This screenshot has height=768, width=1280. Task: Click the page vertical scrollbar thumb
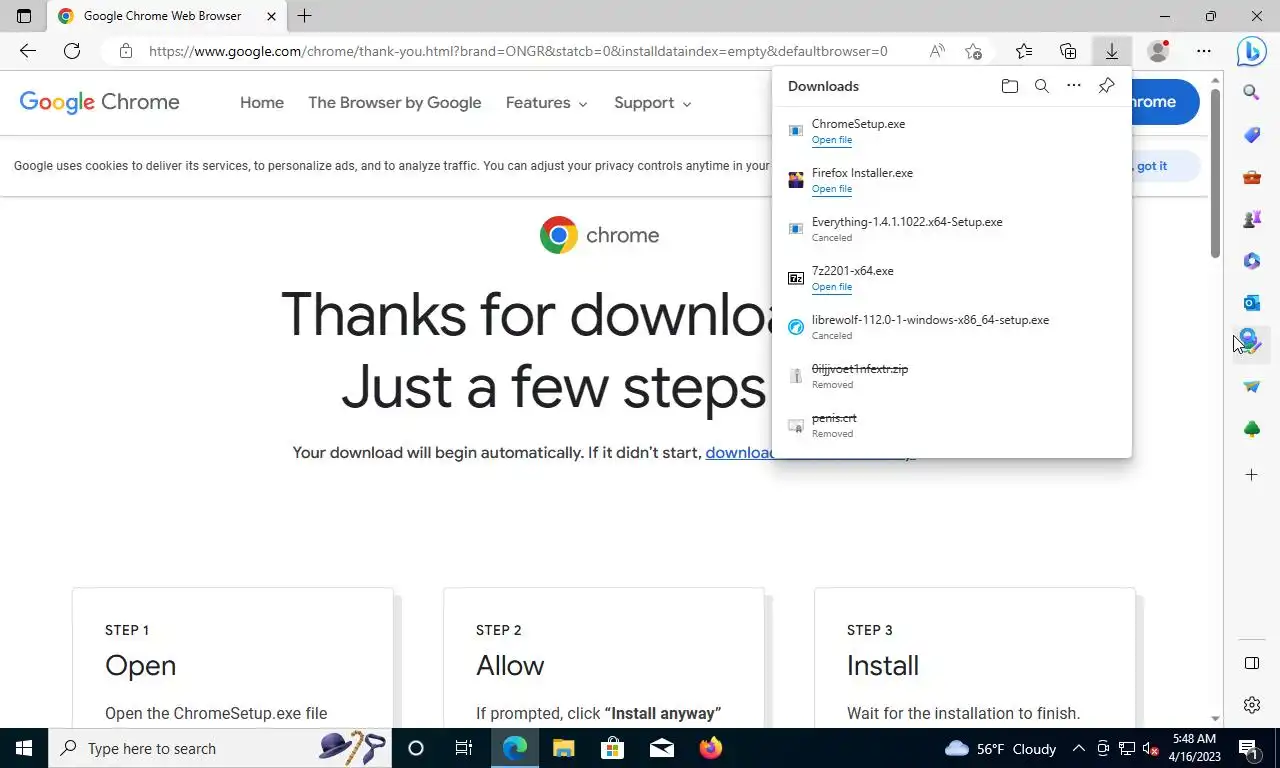(1215, 173)
